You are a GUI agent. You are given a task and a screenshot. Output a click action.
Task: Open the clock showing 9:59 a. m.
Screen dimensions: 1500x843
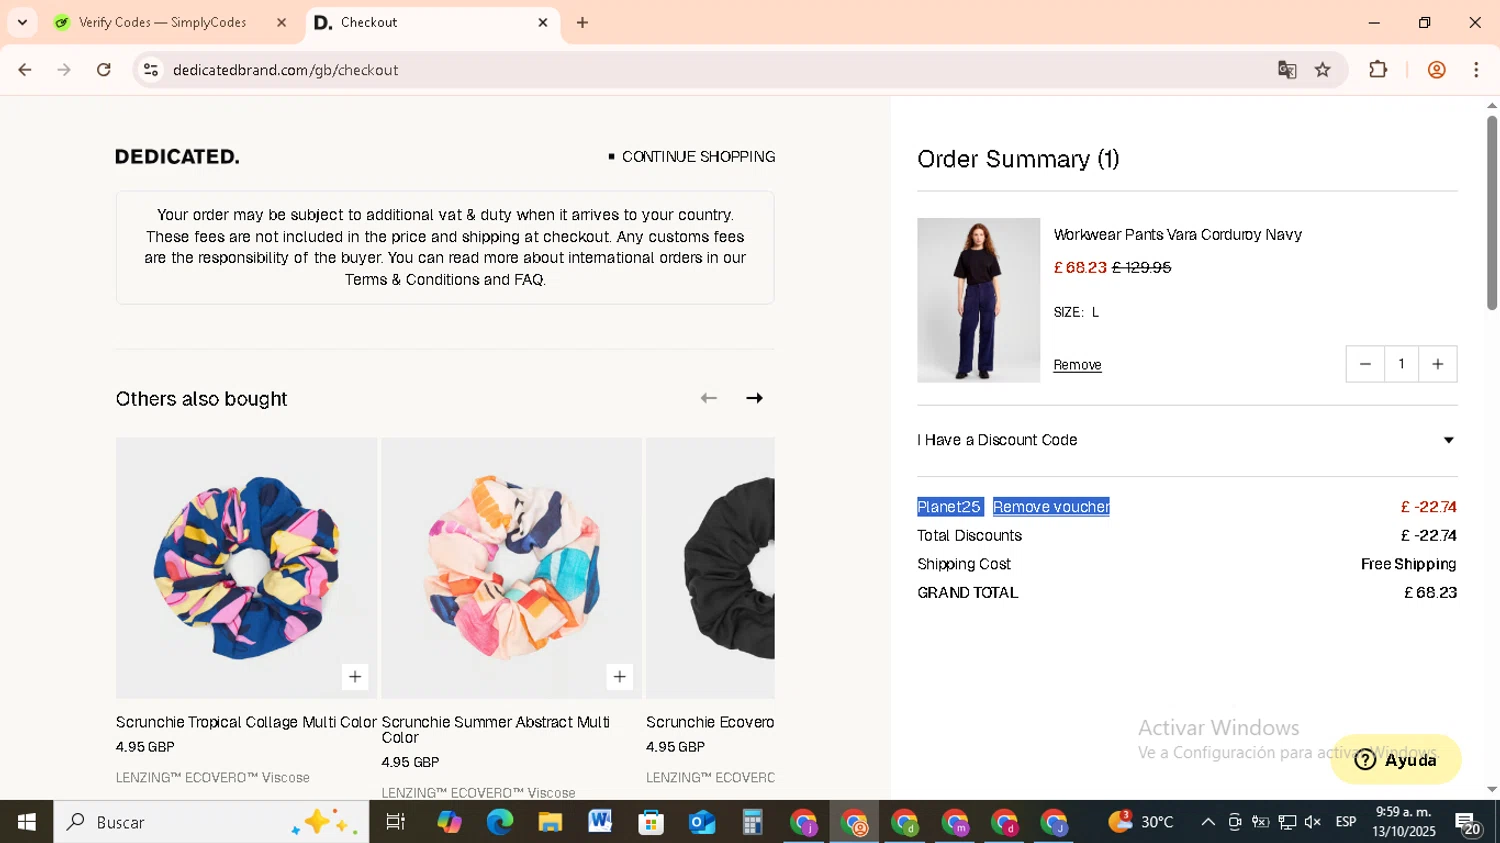1404,822
